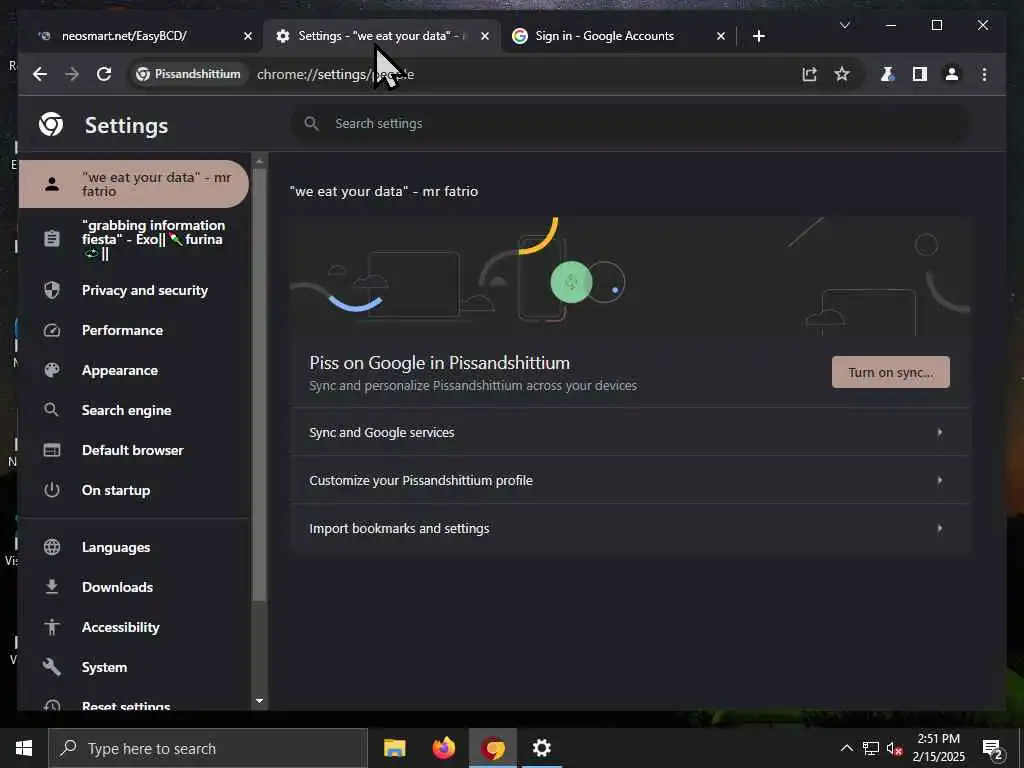Open the three-dot browser menu
Image resolution: width=1024 pixels, height=768 pixels.
(984, 74)
